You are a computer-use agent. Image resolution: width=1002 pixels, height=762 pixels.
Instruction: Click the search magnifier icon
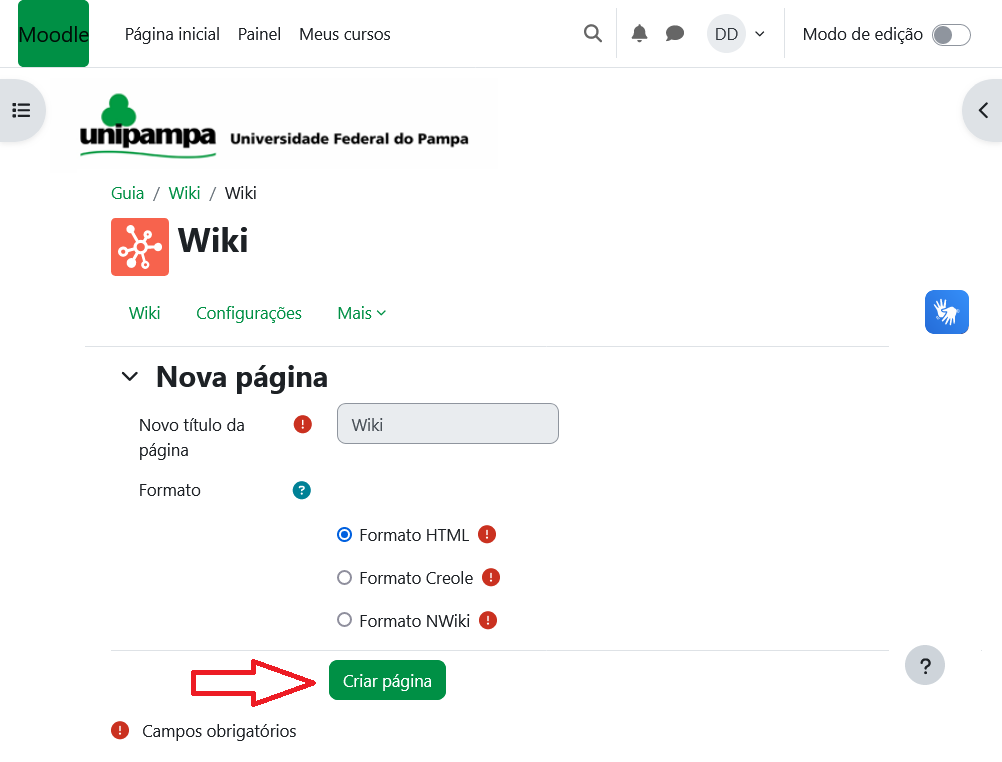point(593,34)
